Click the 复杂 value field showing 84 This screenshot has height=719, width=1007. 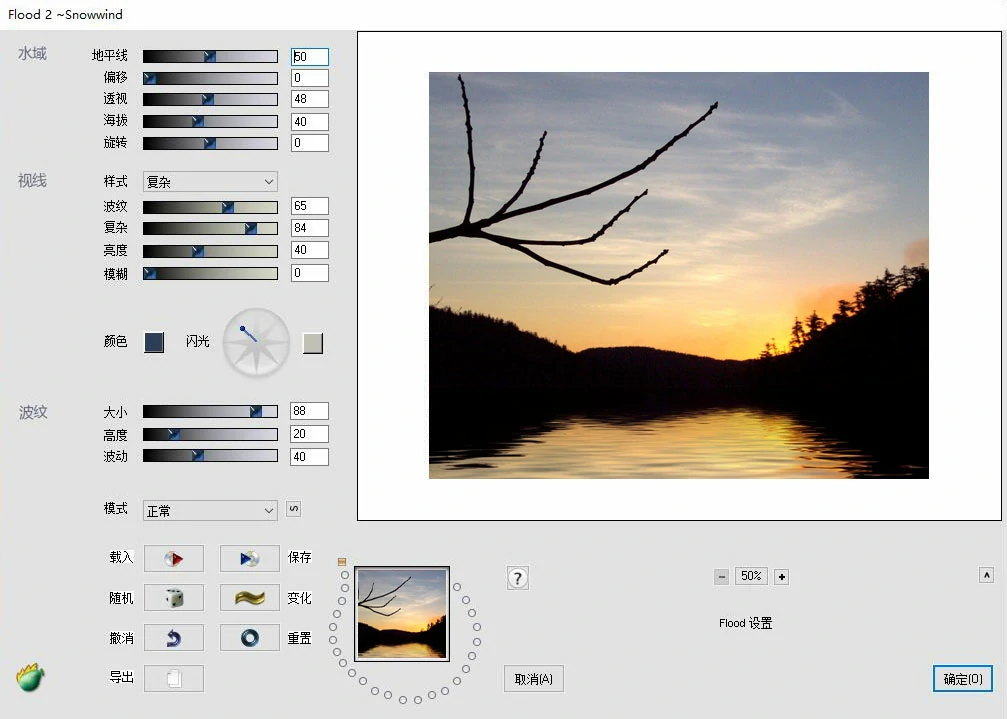[310, 227]
